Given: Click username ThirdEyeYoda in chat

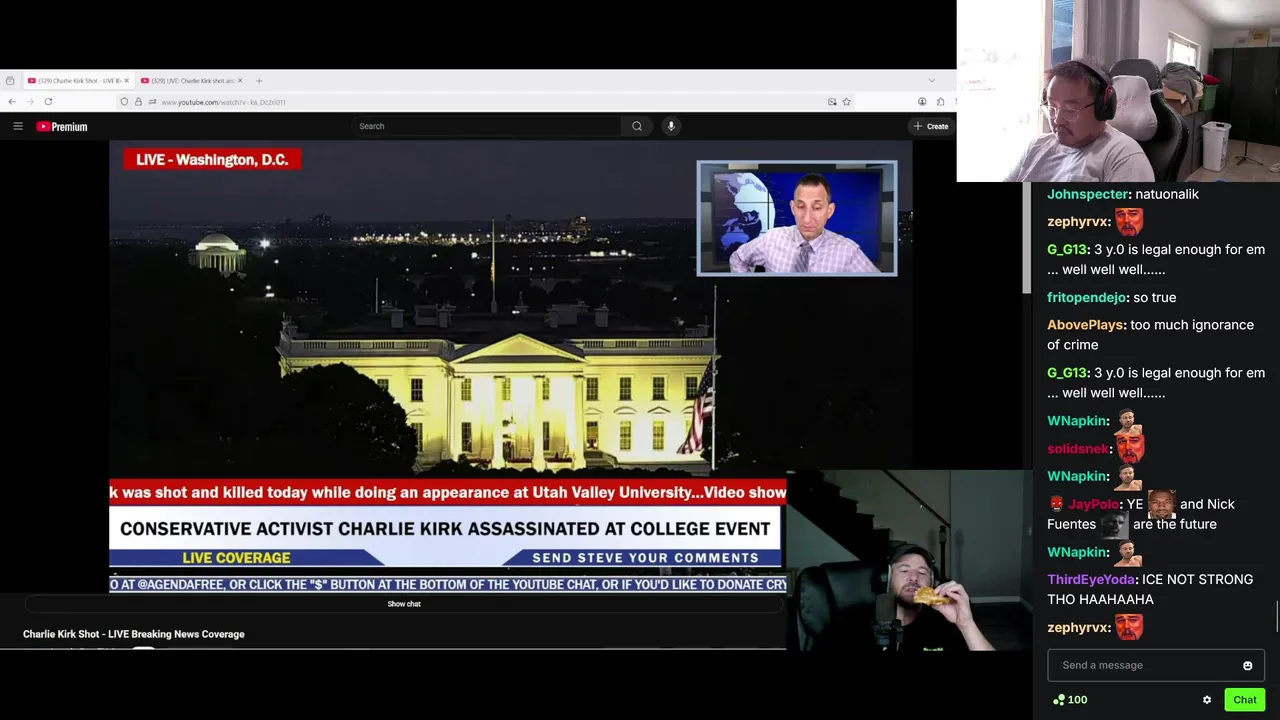Looking at the screenshot, I should tap(1091, 579).
